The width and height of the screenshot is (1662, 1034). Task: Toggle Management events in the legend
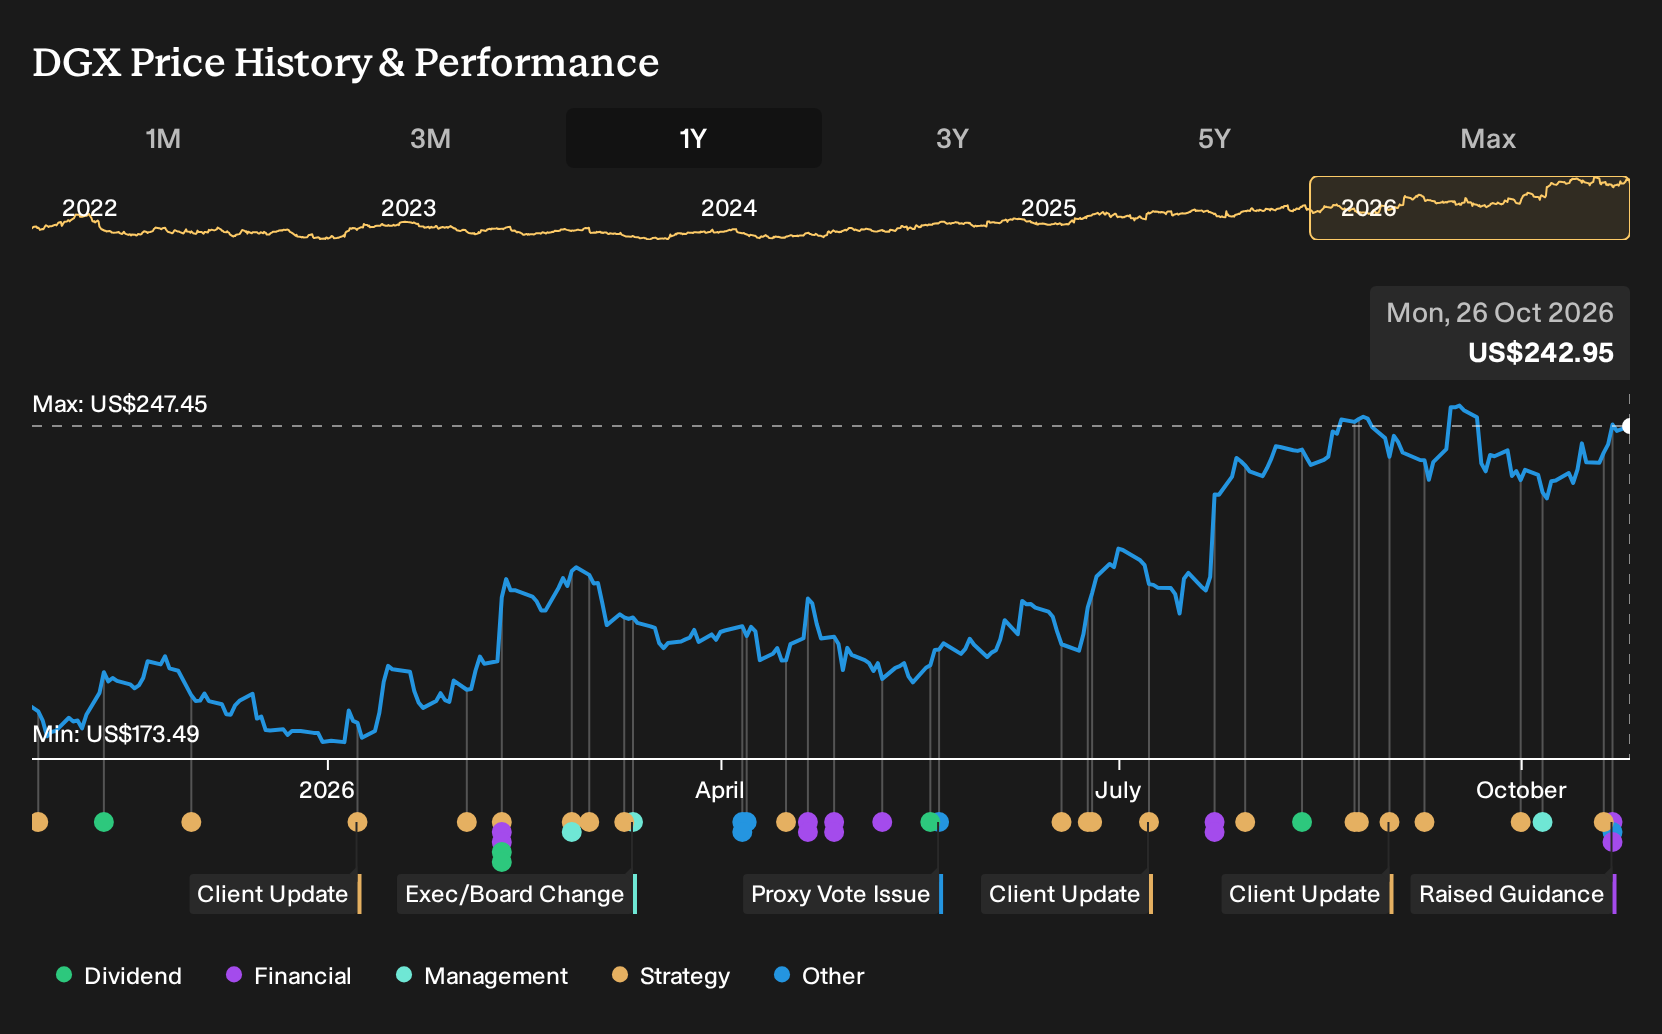click(x=482, y=976)
